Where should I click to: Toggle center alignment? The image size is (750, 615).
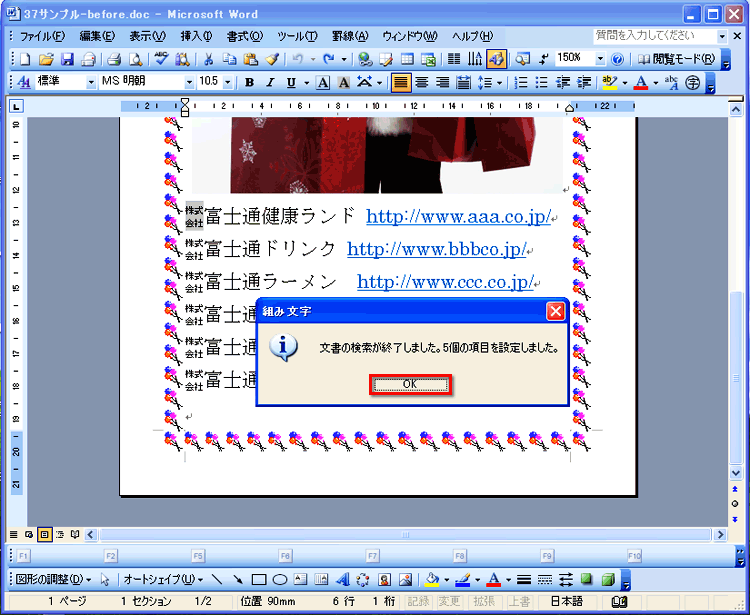[421, 82]
